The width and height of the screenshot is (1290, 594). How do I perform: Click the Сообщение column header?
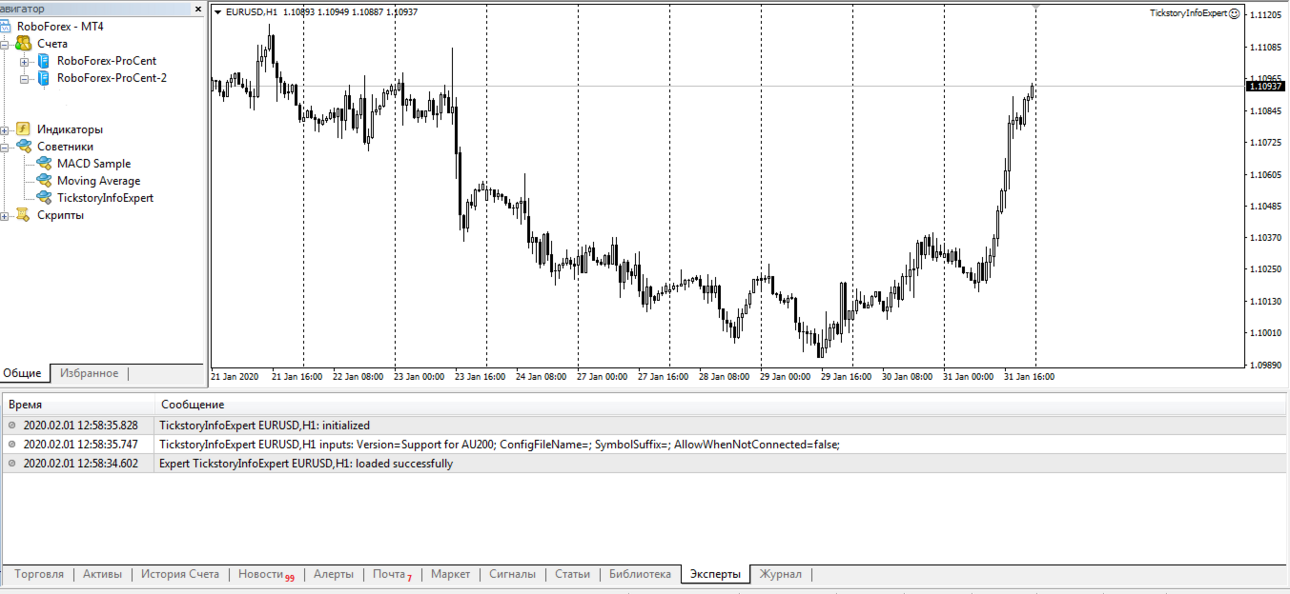click(720, 404)
